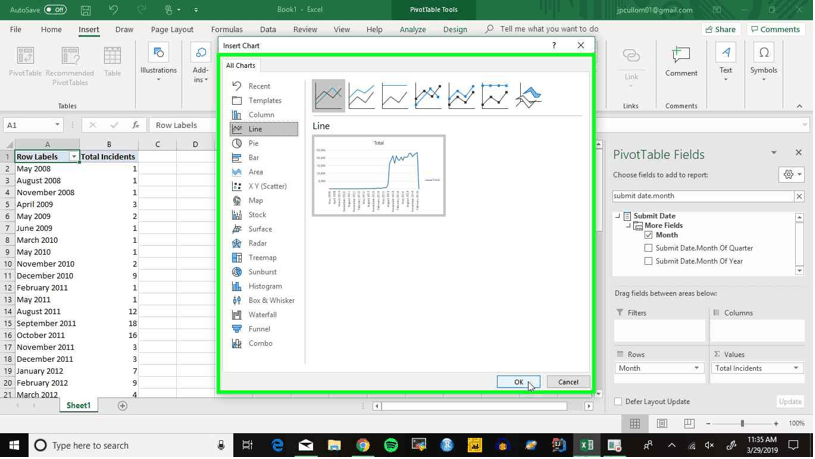Open Row Labels filter dropdown
The image size is (815, 459).
pos(74,156)
